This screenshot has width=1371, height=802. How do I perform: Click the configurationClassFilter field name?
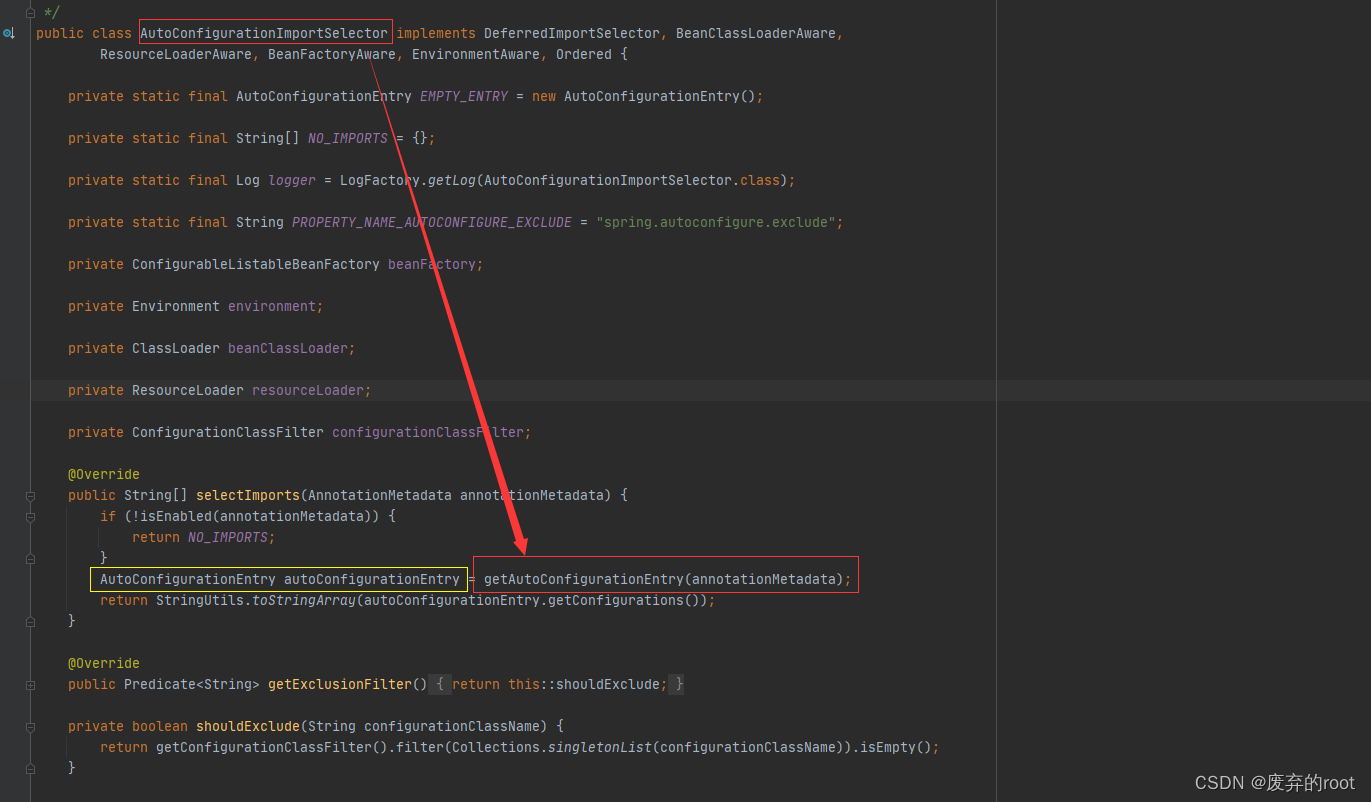click(x=428, y=432)
